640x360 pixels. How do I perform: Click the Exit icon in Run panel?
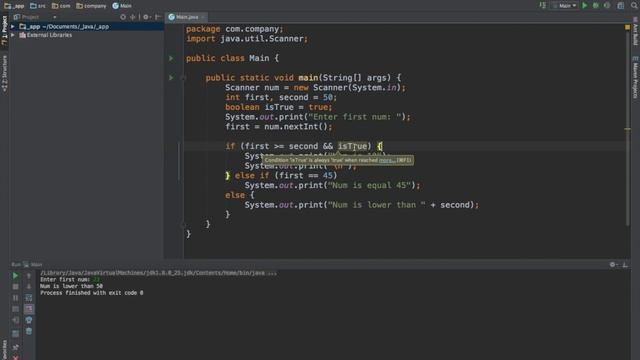tap(15, 320)
